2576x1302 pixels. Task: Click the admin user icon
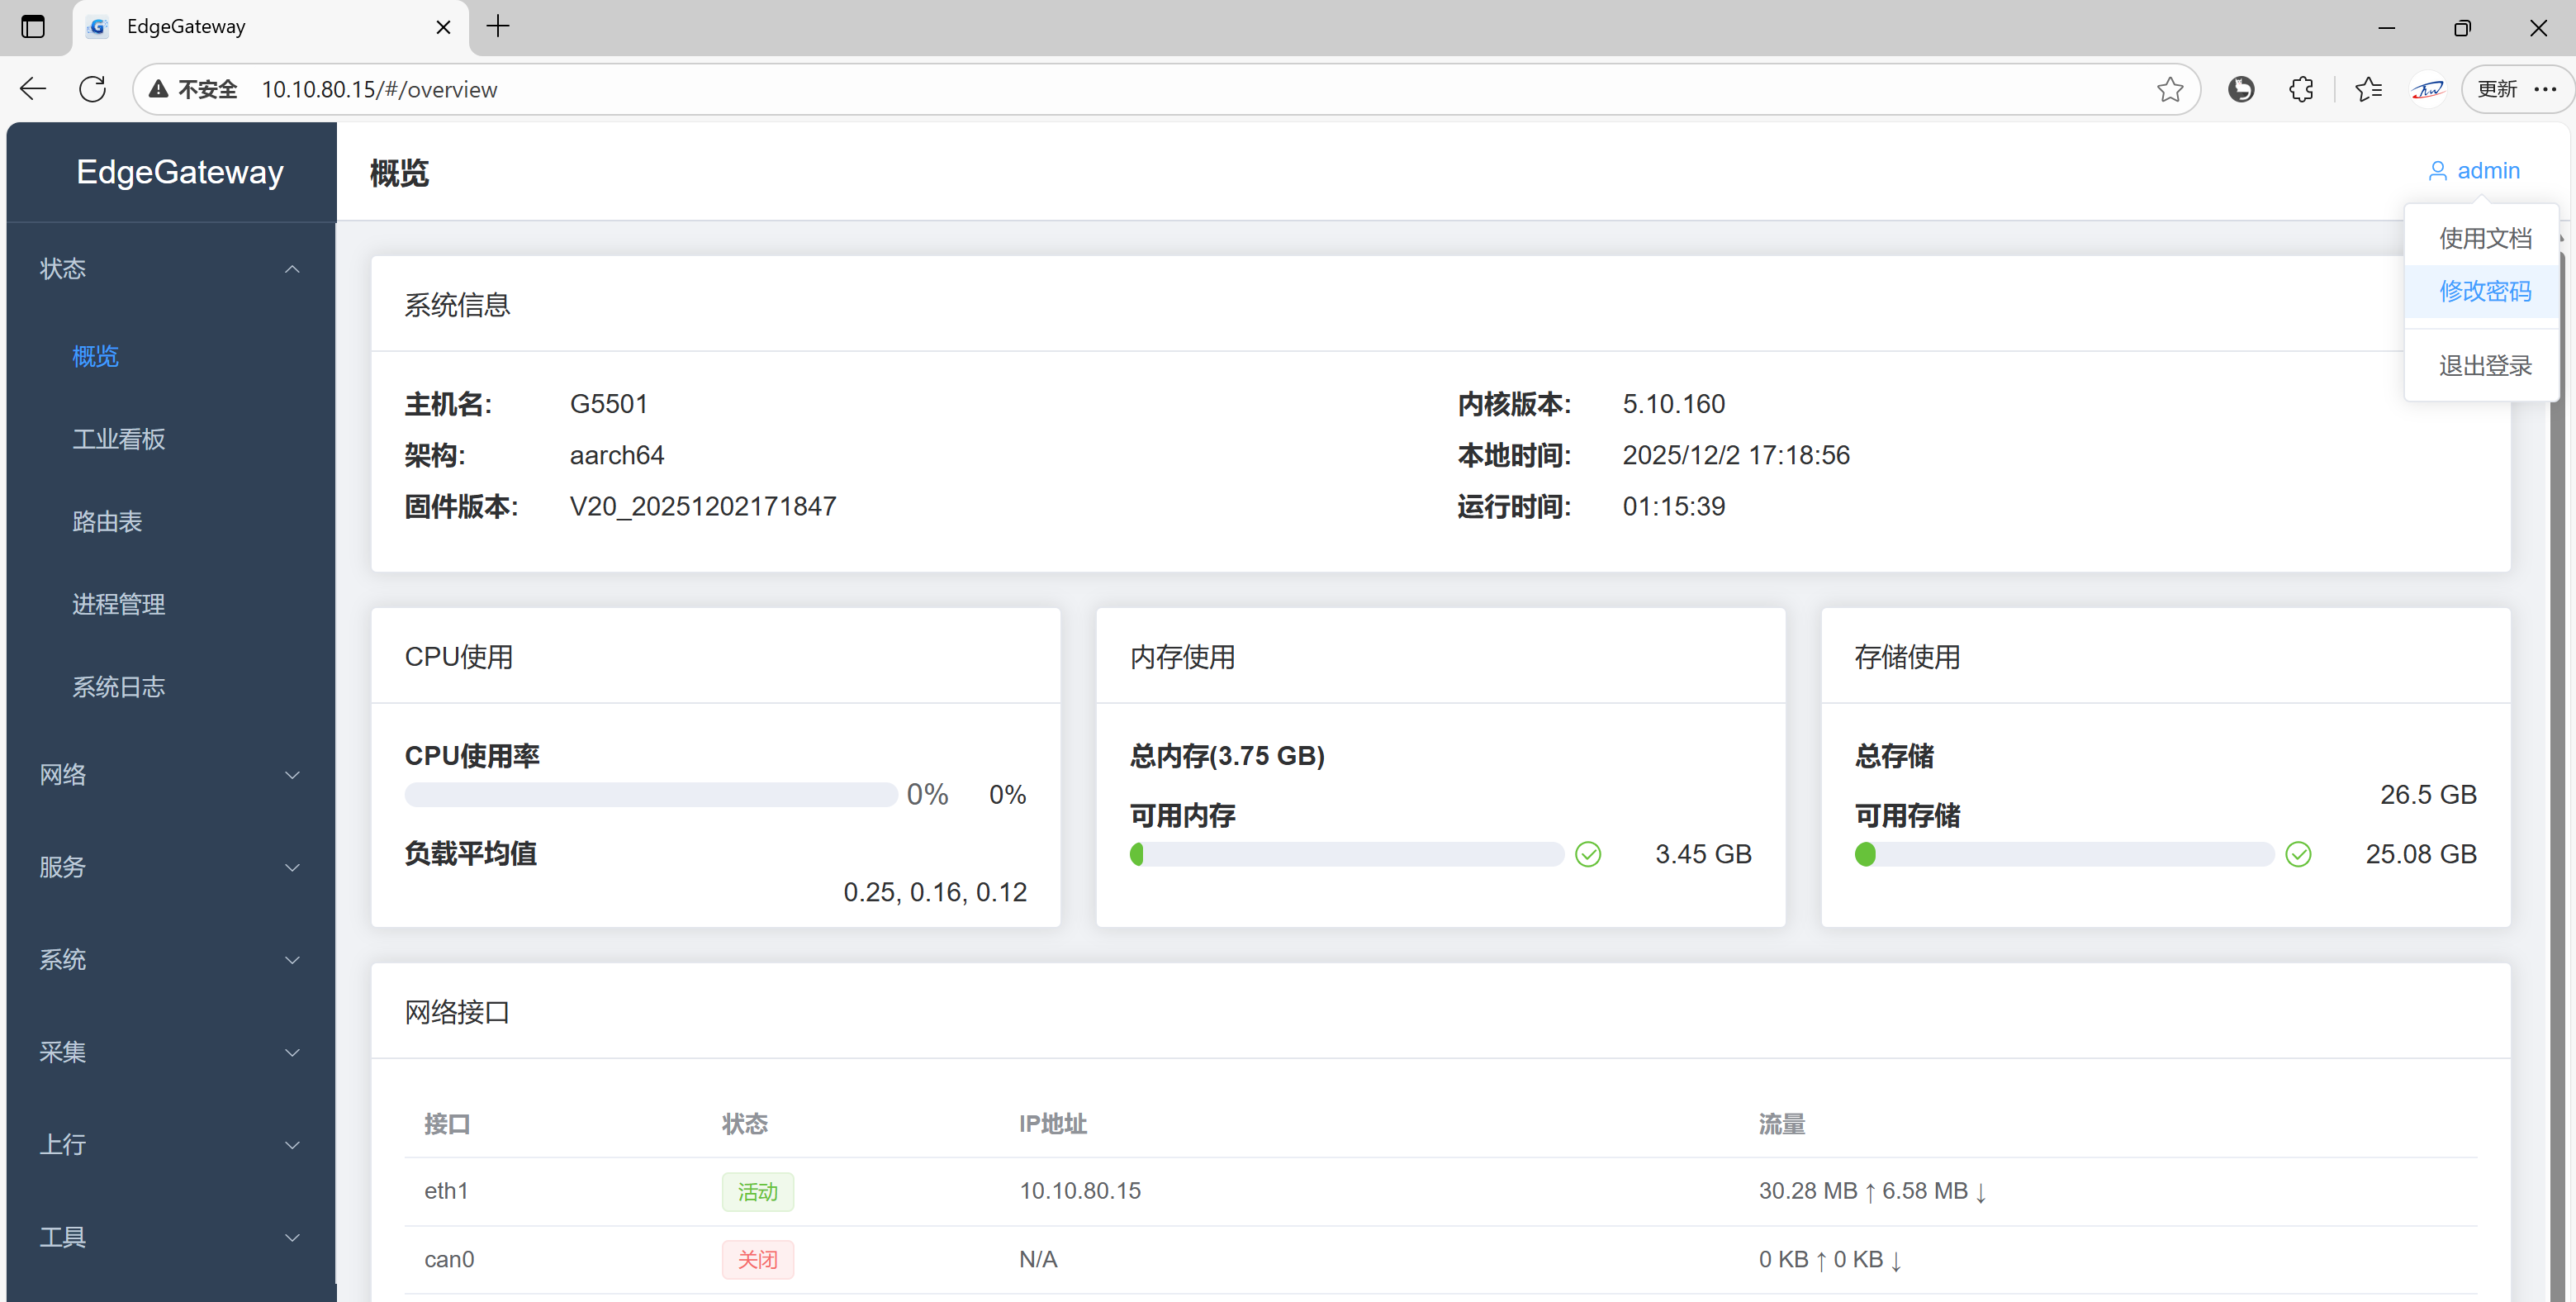pos(2437,171)
